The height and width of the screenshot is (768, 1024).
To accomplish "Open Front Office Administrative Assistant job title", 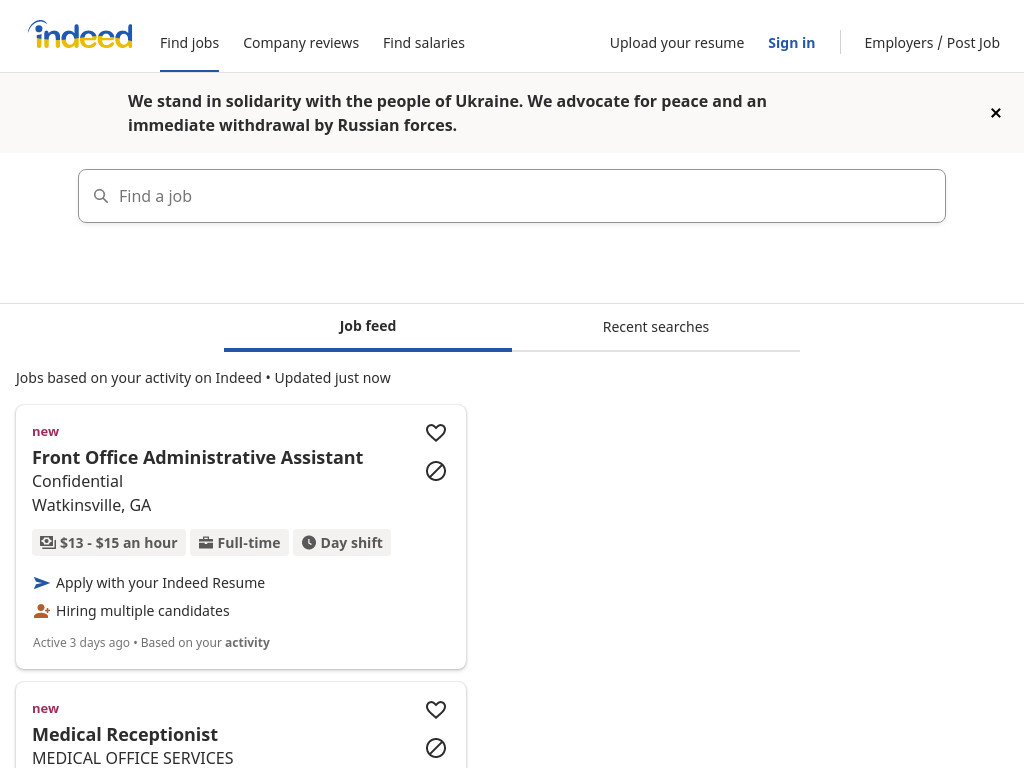I will point(197,458).
